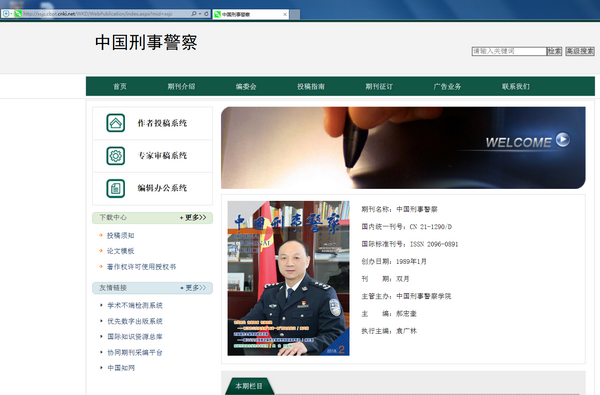Open the 编辑办公系统 link
Screen dimensions: 600x395
(162, 188)
